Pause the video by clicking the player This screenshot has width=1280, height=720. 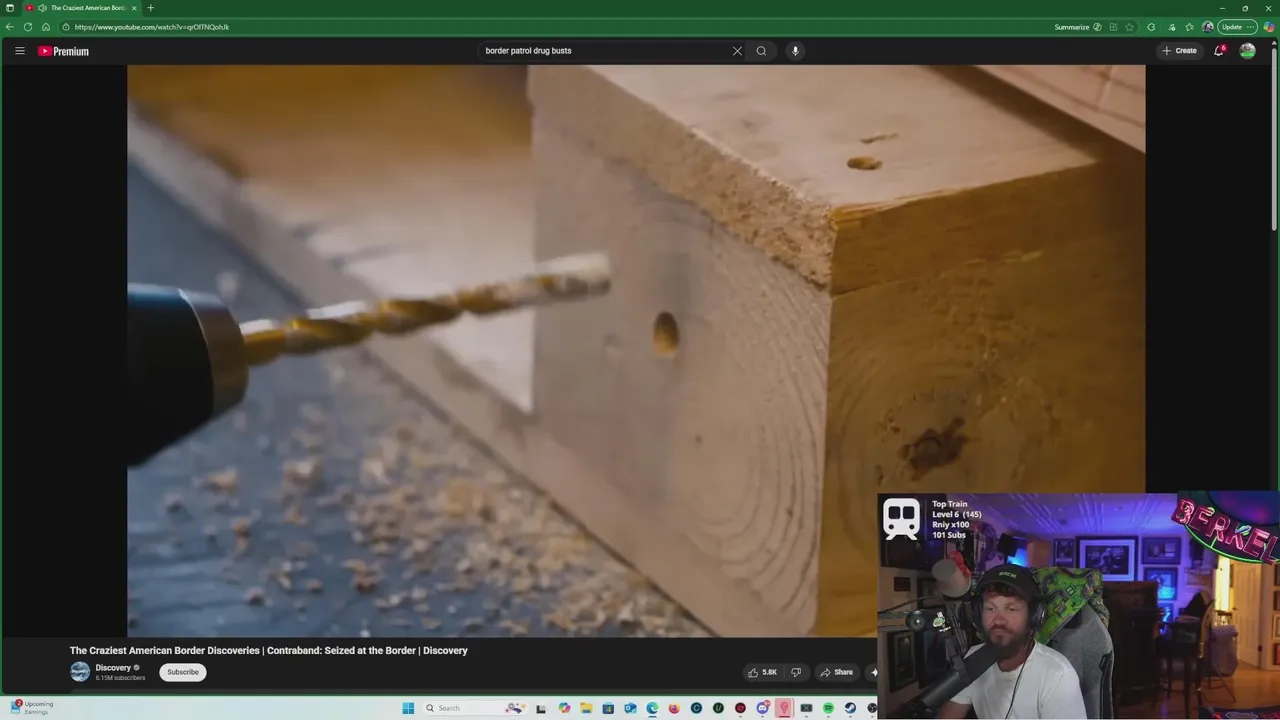pyautogui.click(x=636, y=351)
